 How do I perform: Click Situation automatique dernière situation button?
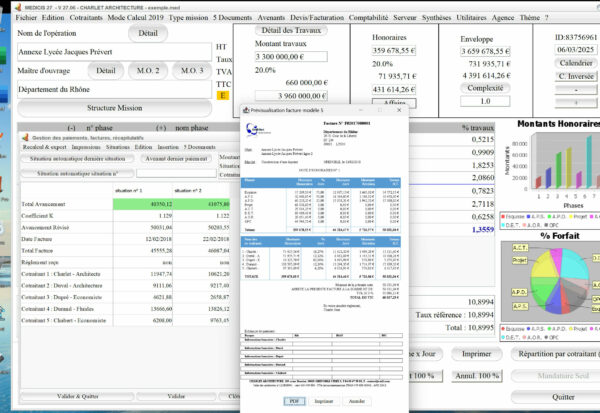(x=77, y=159)
